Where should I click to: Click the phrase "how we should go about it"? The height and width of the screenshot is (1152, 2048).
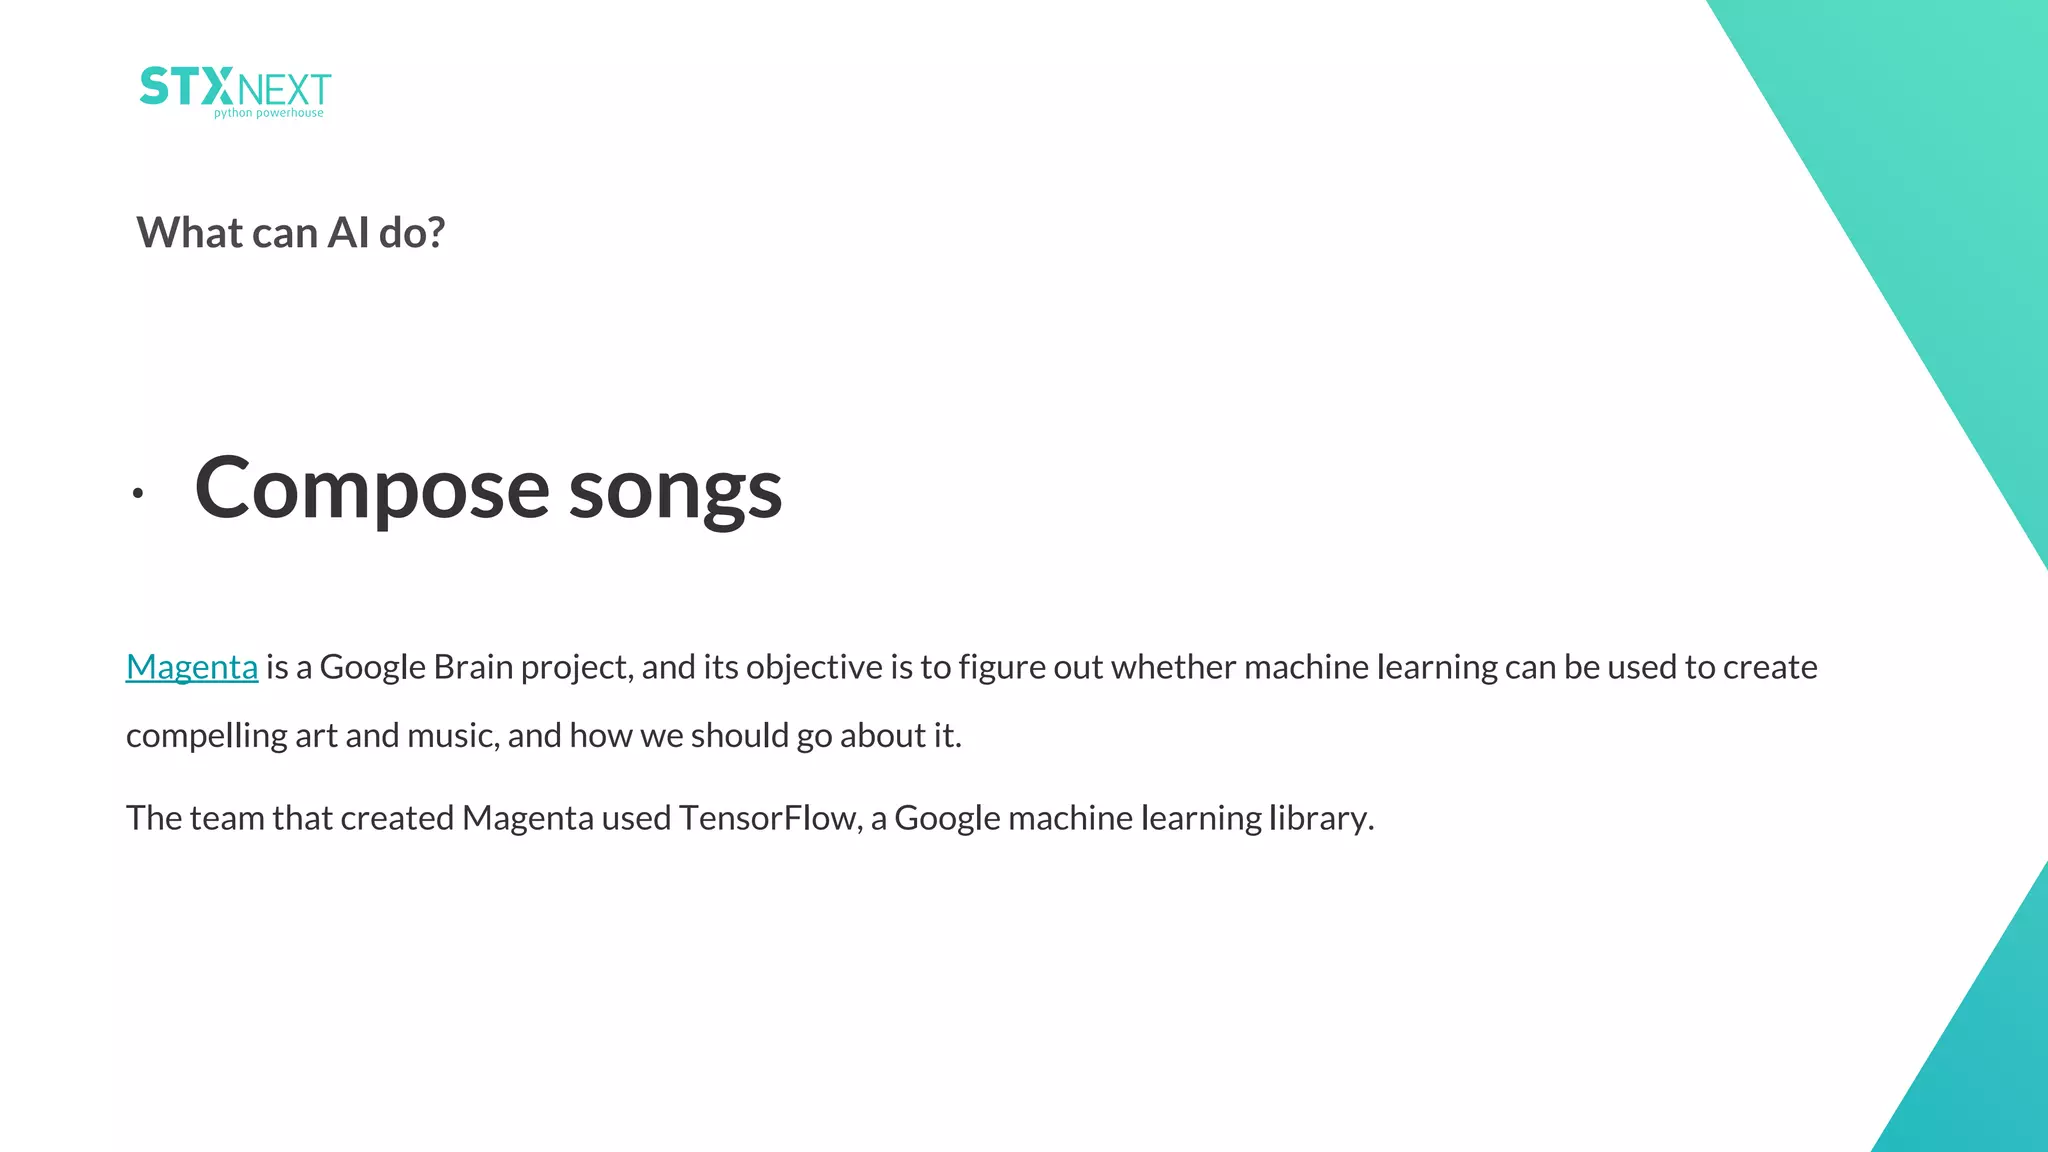765,736
